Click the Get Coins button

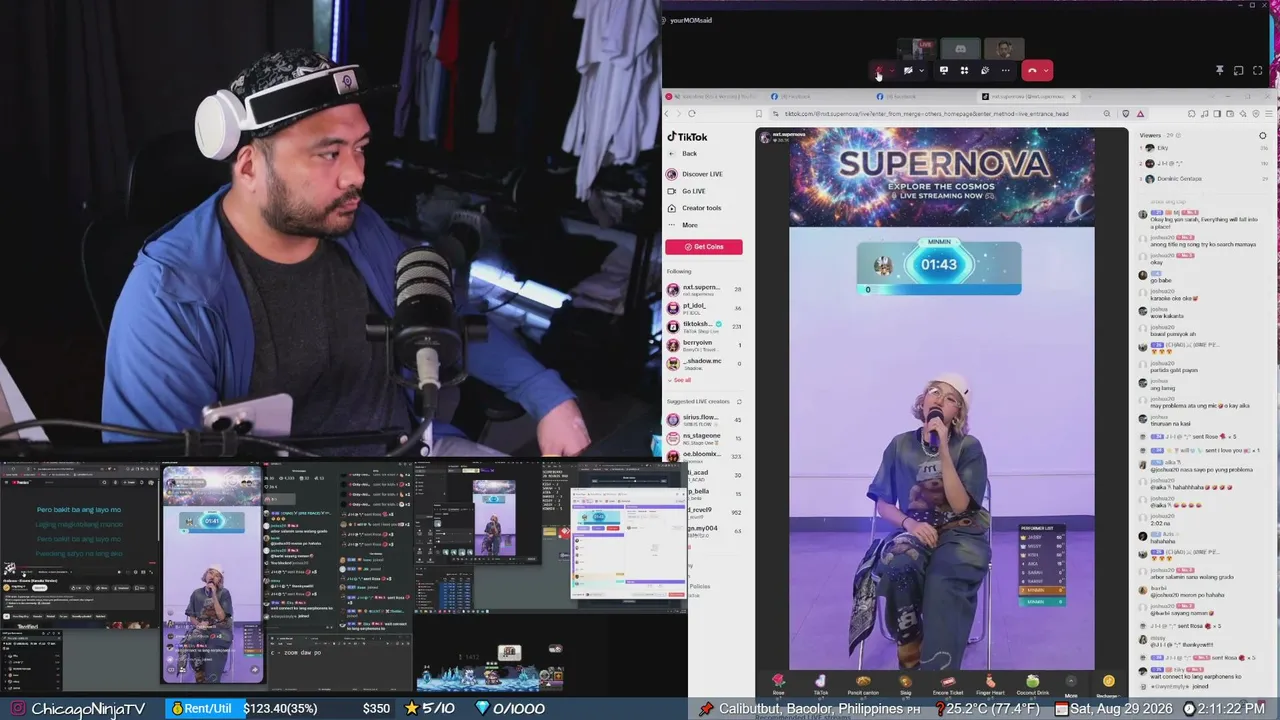(x=704, y=247)
